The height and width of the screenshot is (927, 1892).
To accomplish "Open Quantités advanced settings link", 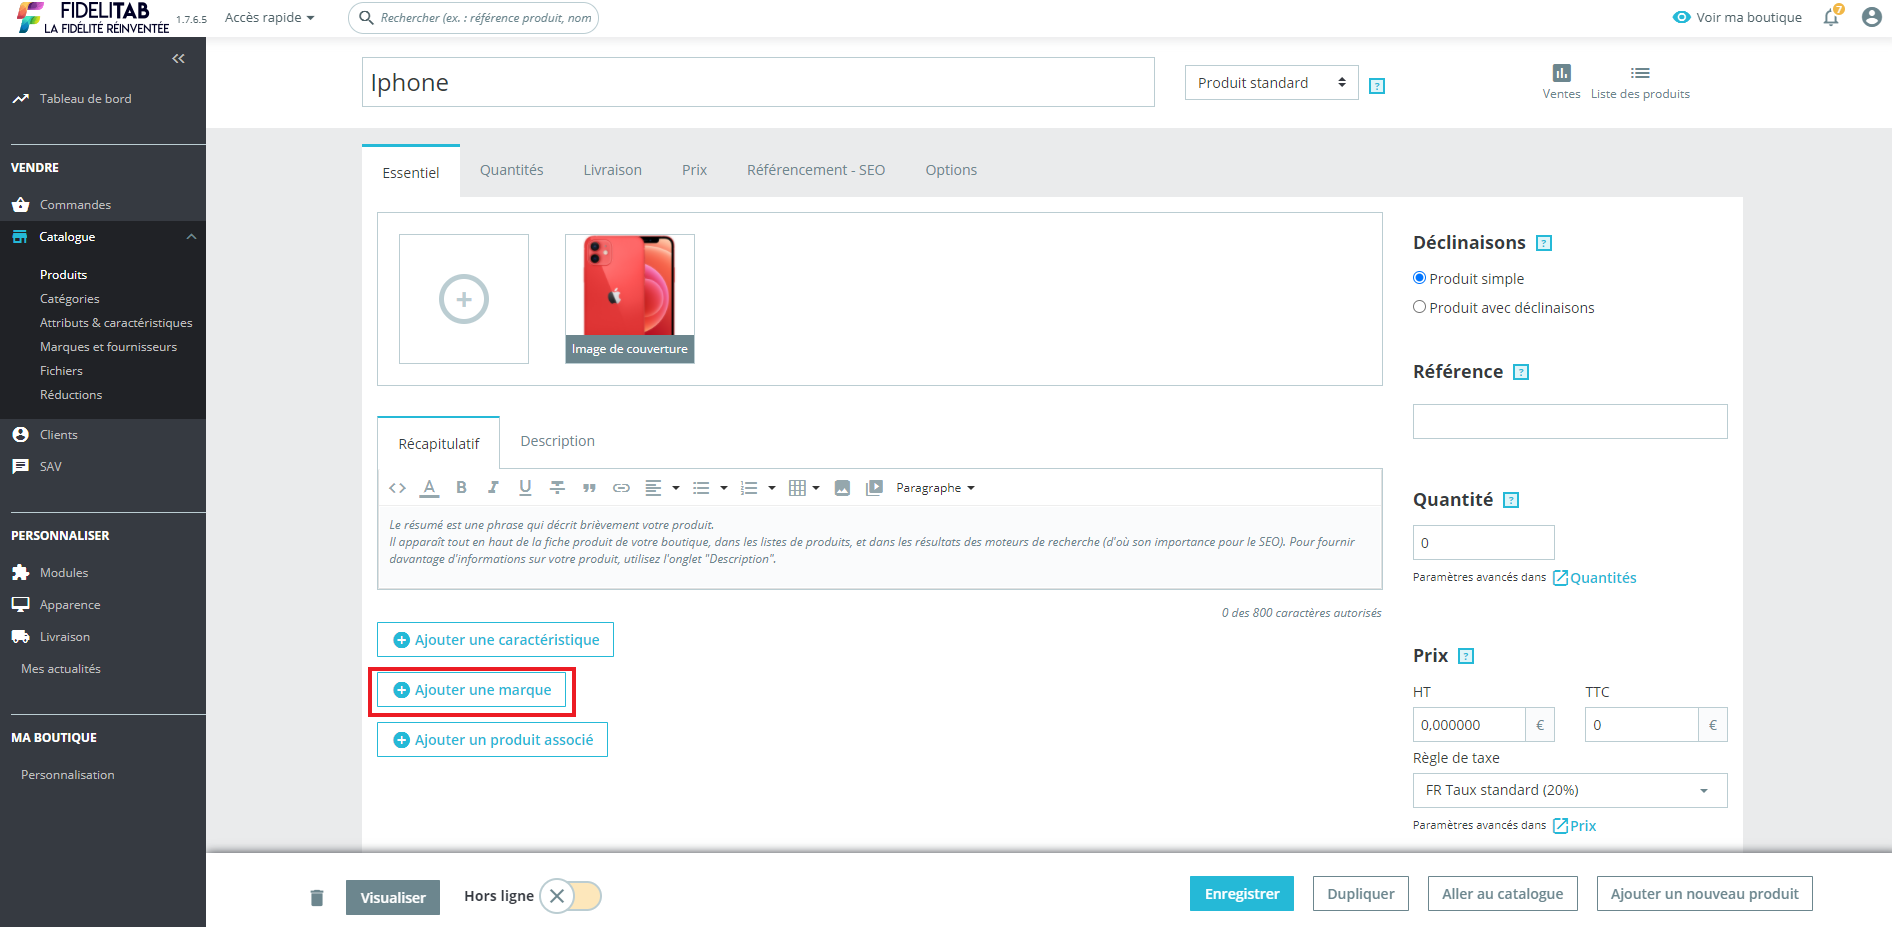I will pos(1594,578).
